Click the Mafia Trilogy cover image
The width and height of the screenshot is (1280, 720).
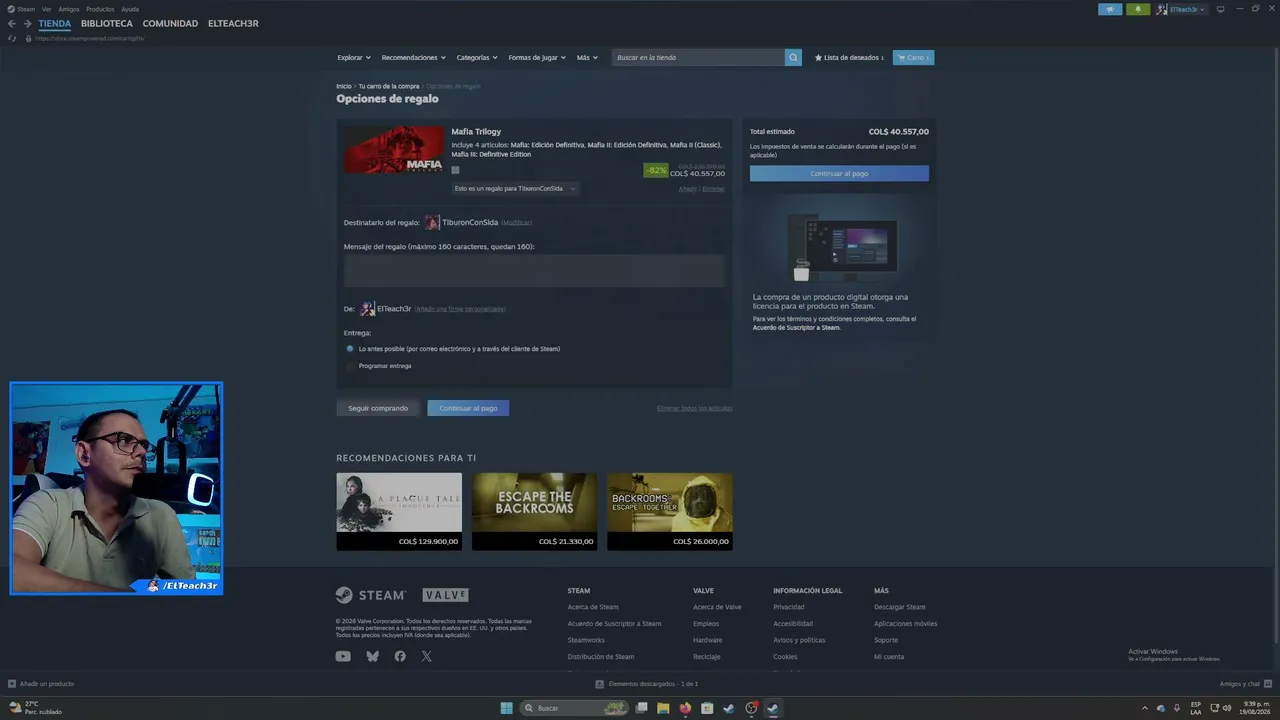tap(394, 150)
